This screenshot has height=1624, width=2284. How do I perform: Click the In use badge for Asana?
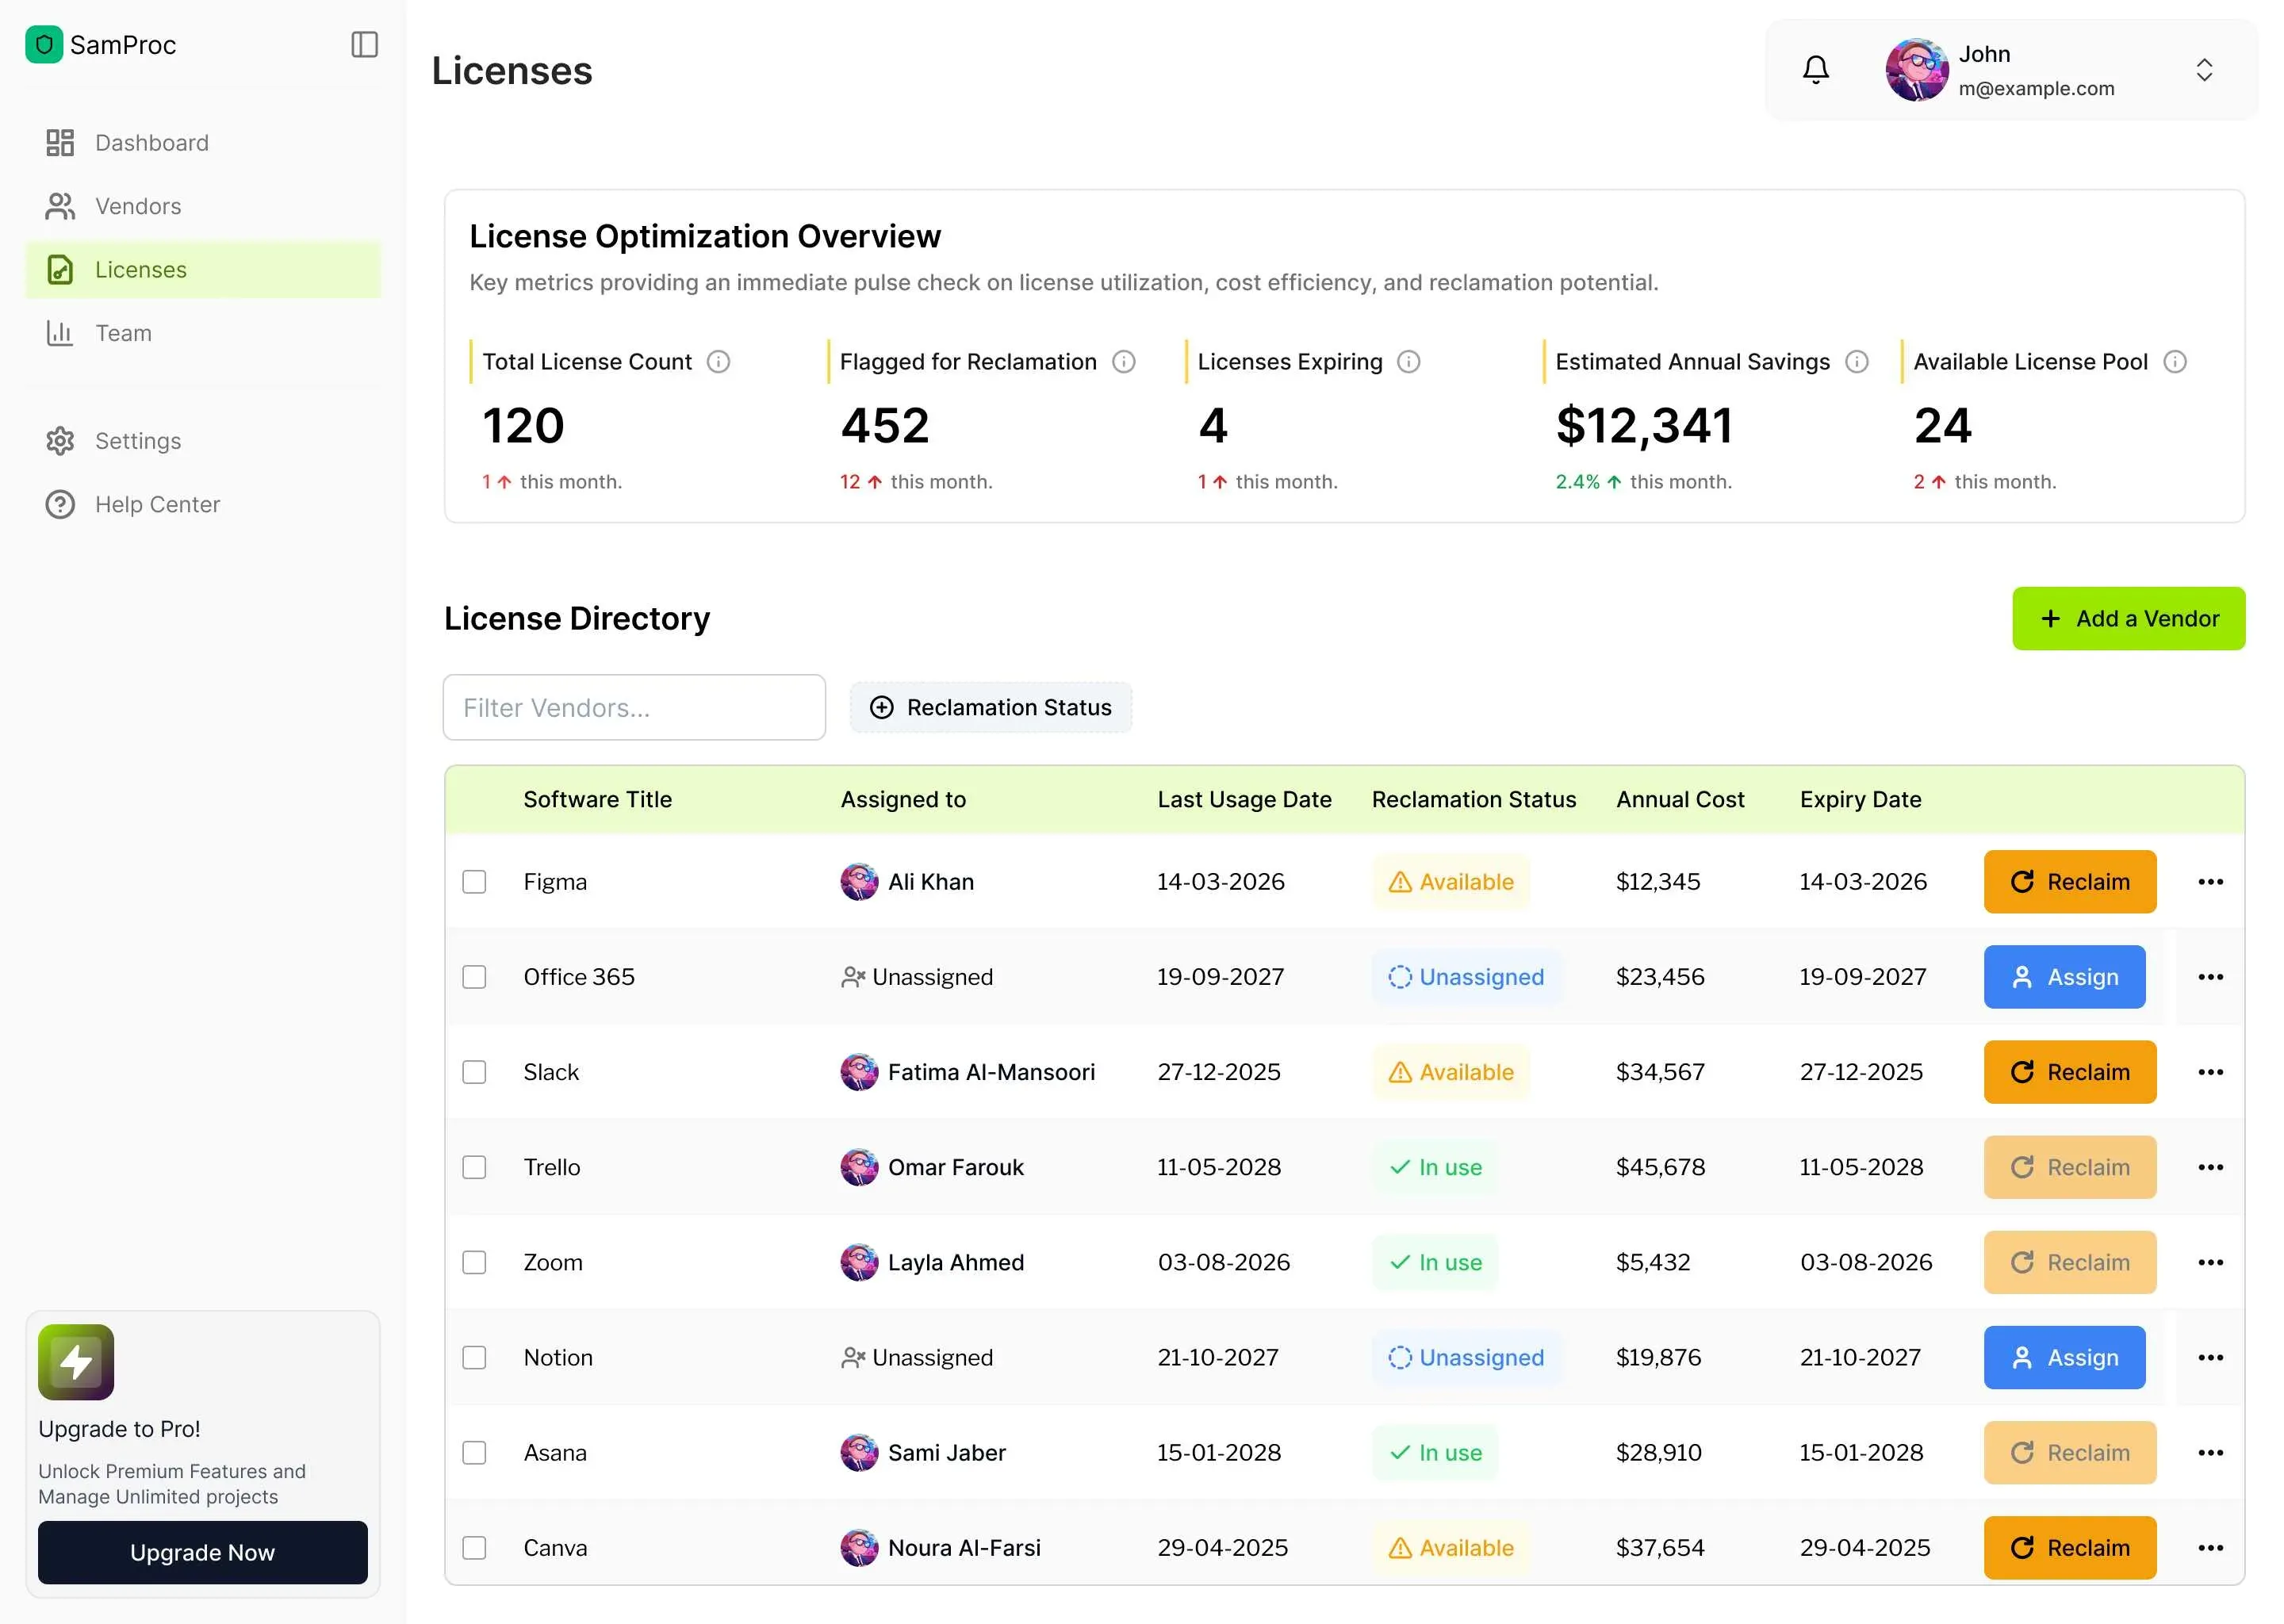point(1435,1453)
